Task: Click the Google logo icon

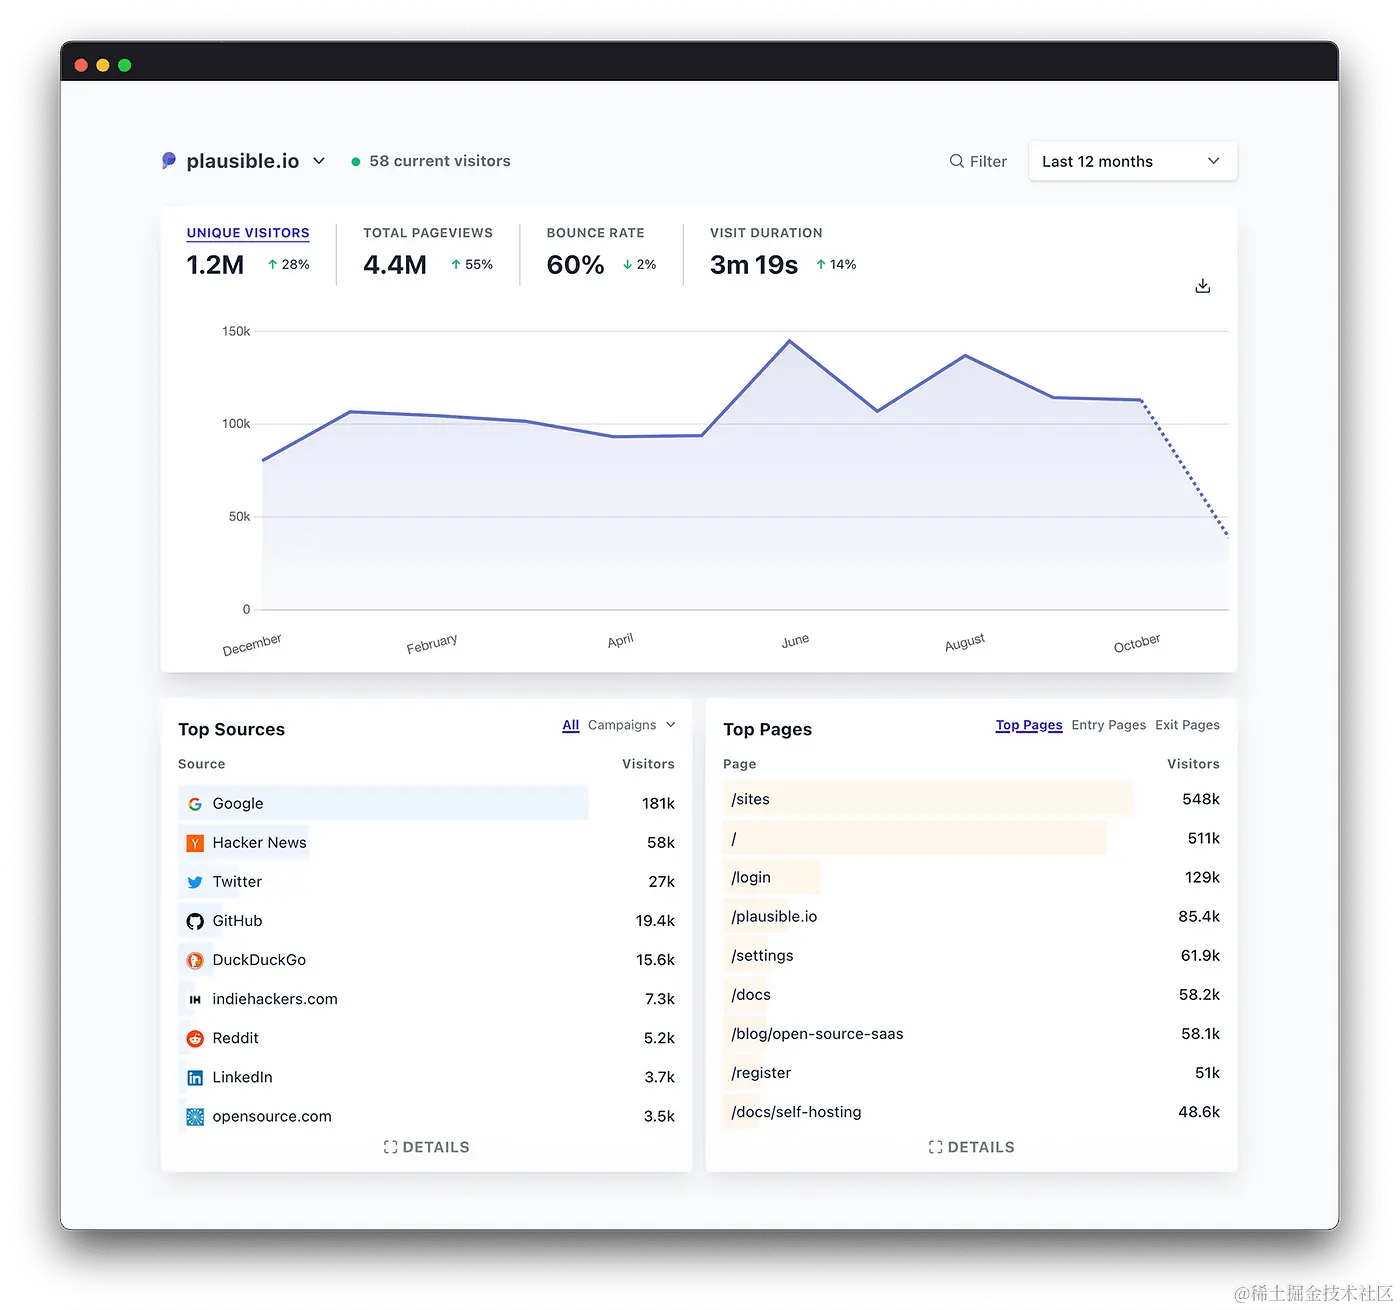Action: coord(195,804)
